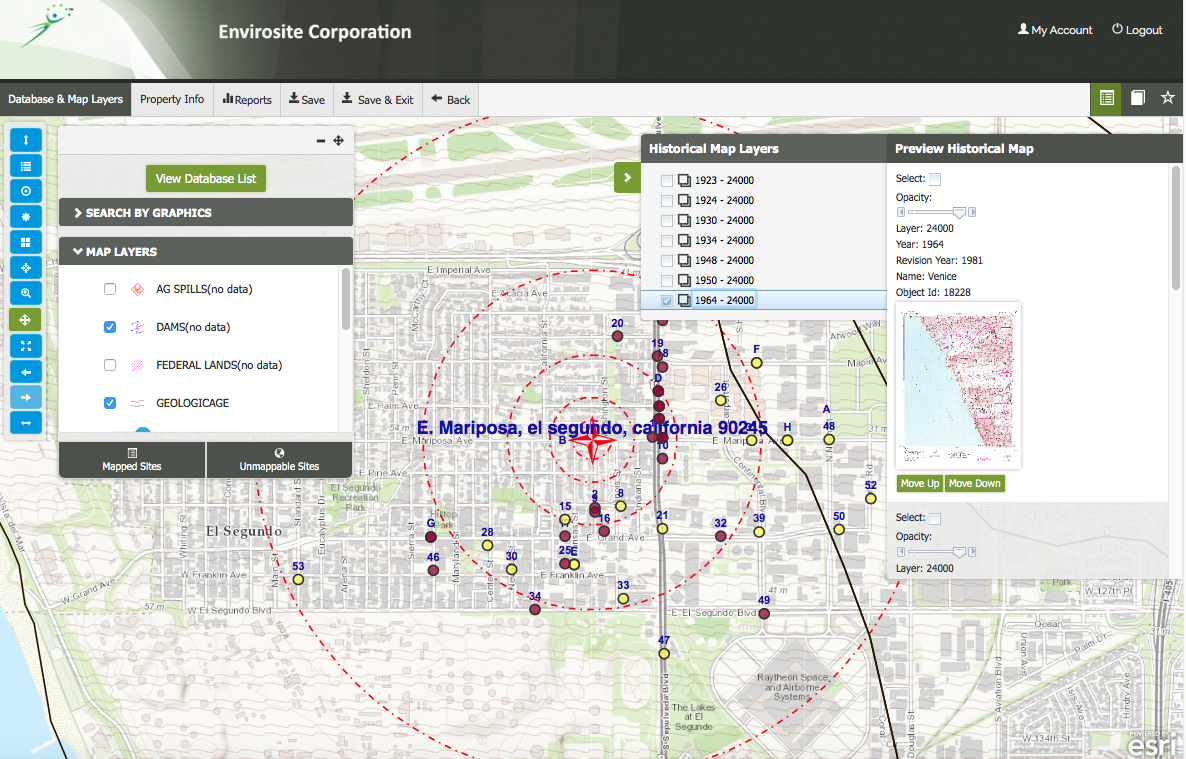The image size is (1186, 759).
Task: Open the Property Info tab
Action: [x=172, y=99]
